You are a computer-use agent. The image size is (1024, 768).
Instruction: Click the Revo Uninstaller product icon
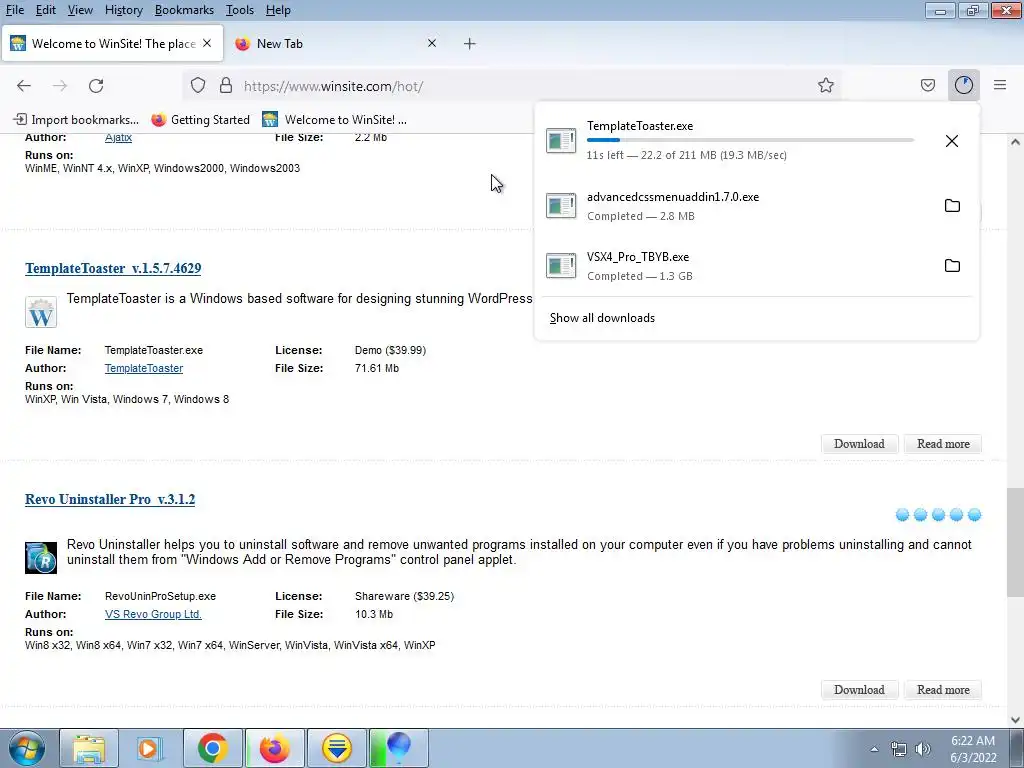click(x=41, y=558)
